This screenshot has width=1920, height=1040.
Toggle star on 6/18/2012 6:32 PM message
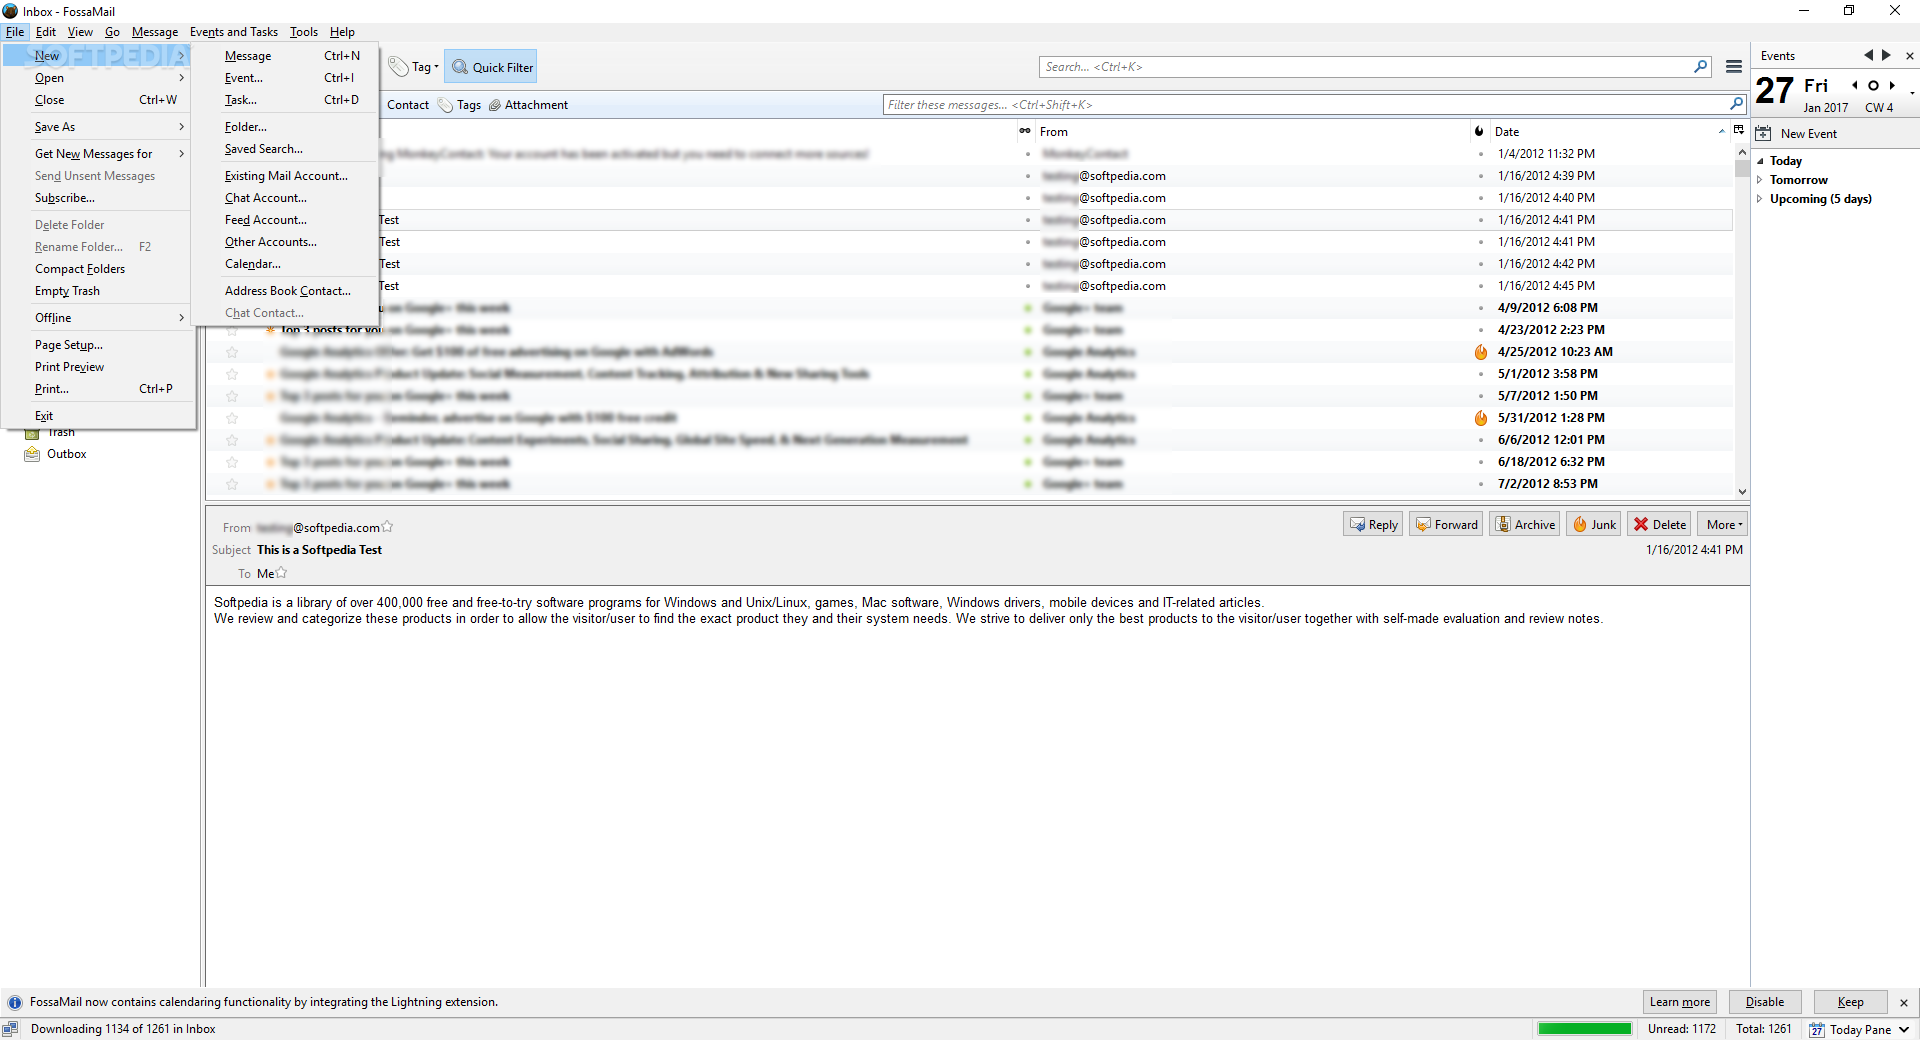(232, 462)
